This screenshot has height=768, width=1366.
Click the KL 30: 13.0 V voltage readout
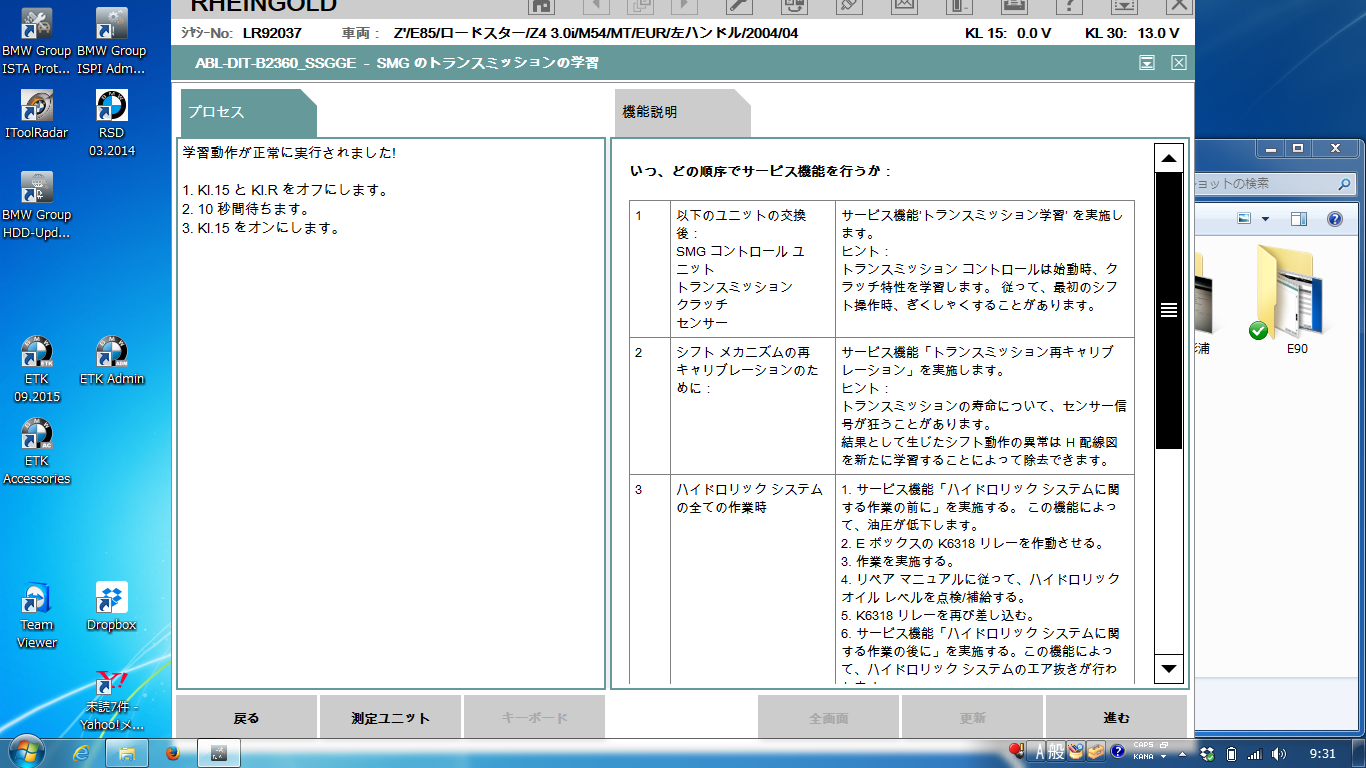(1132, 33)
